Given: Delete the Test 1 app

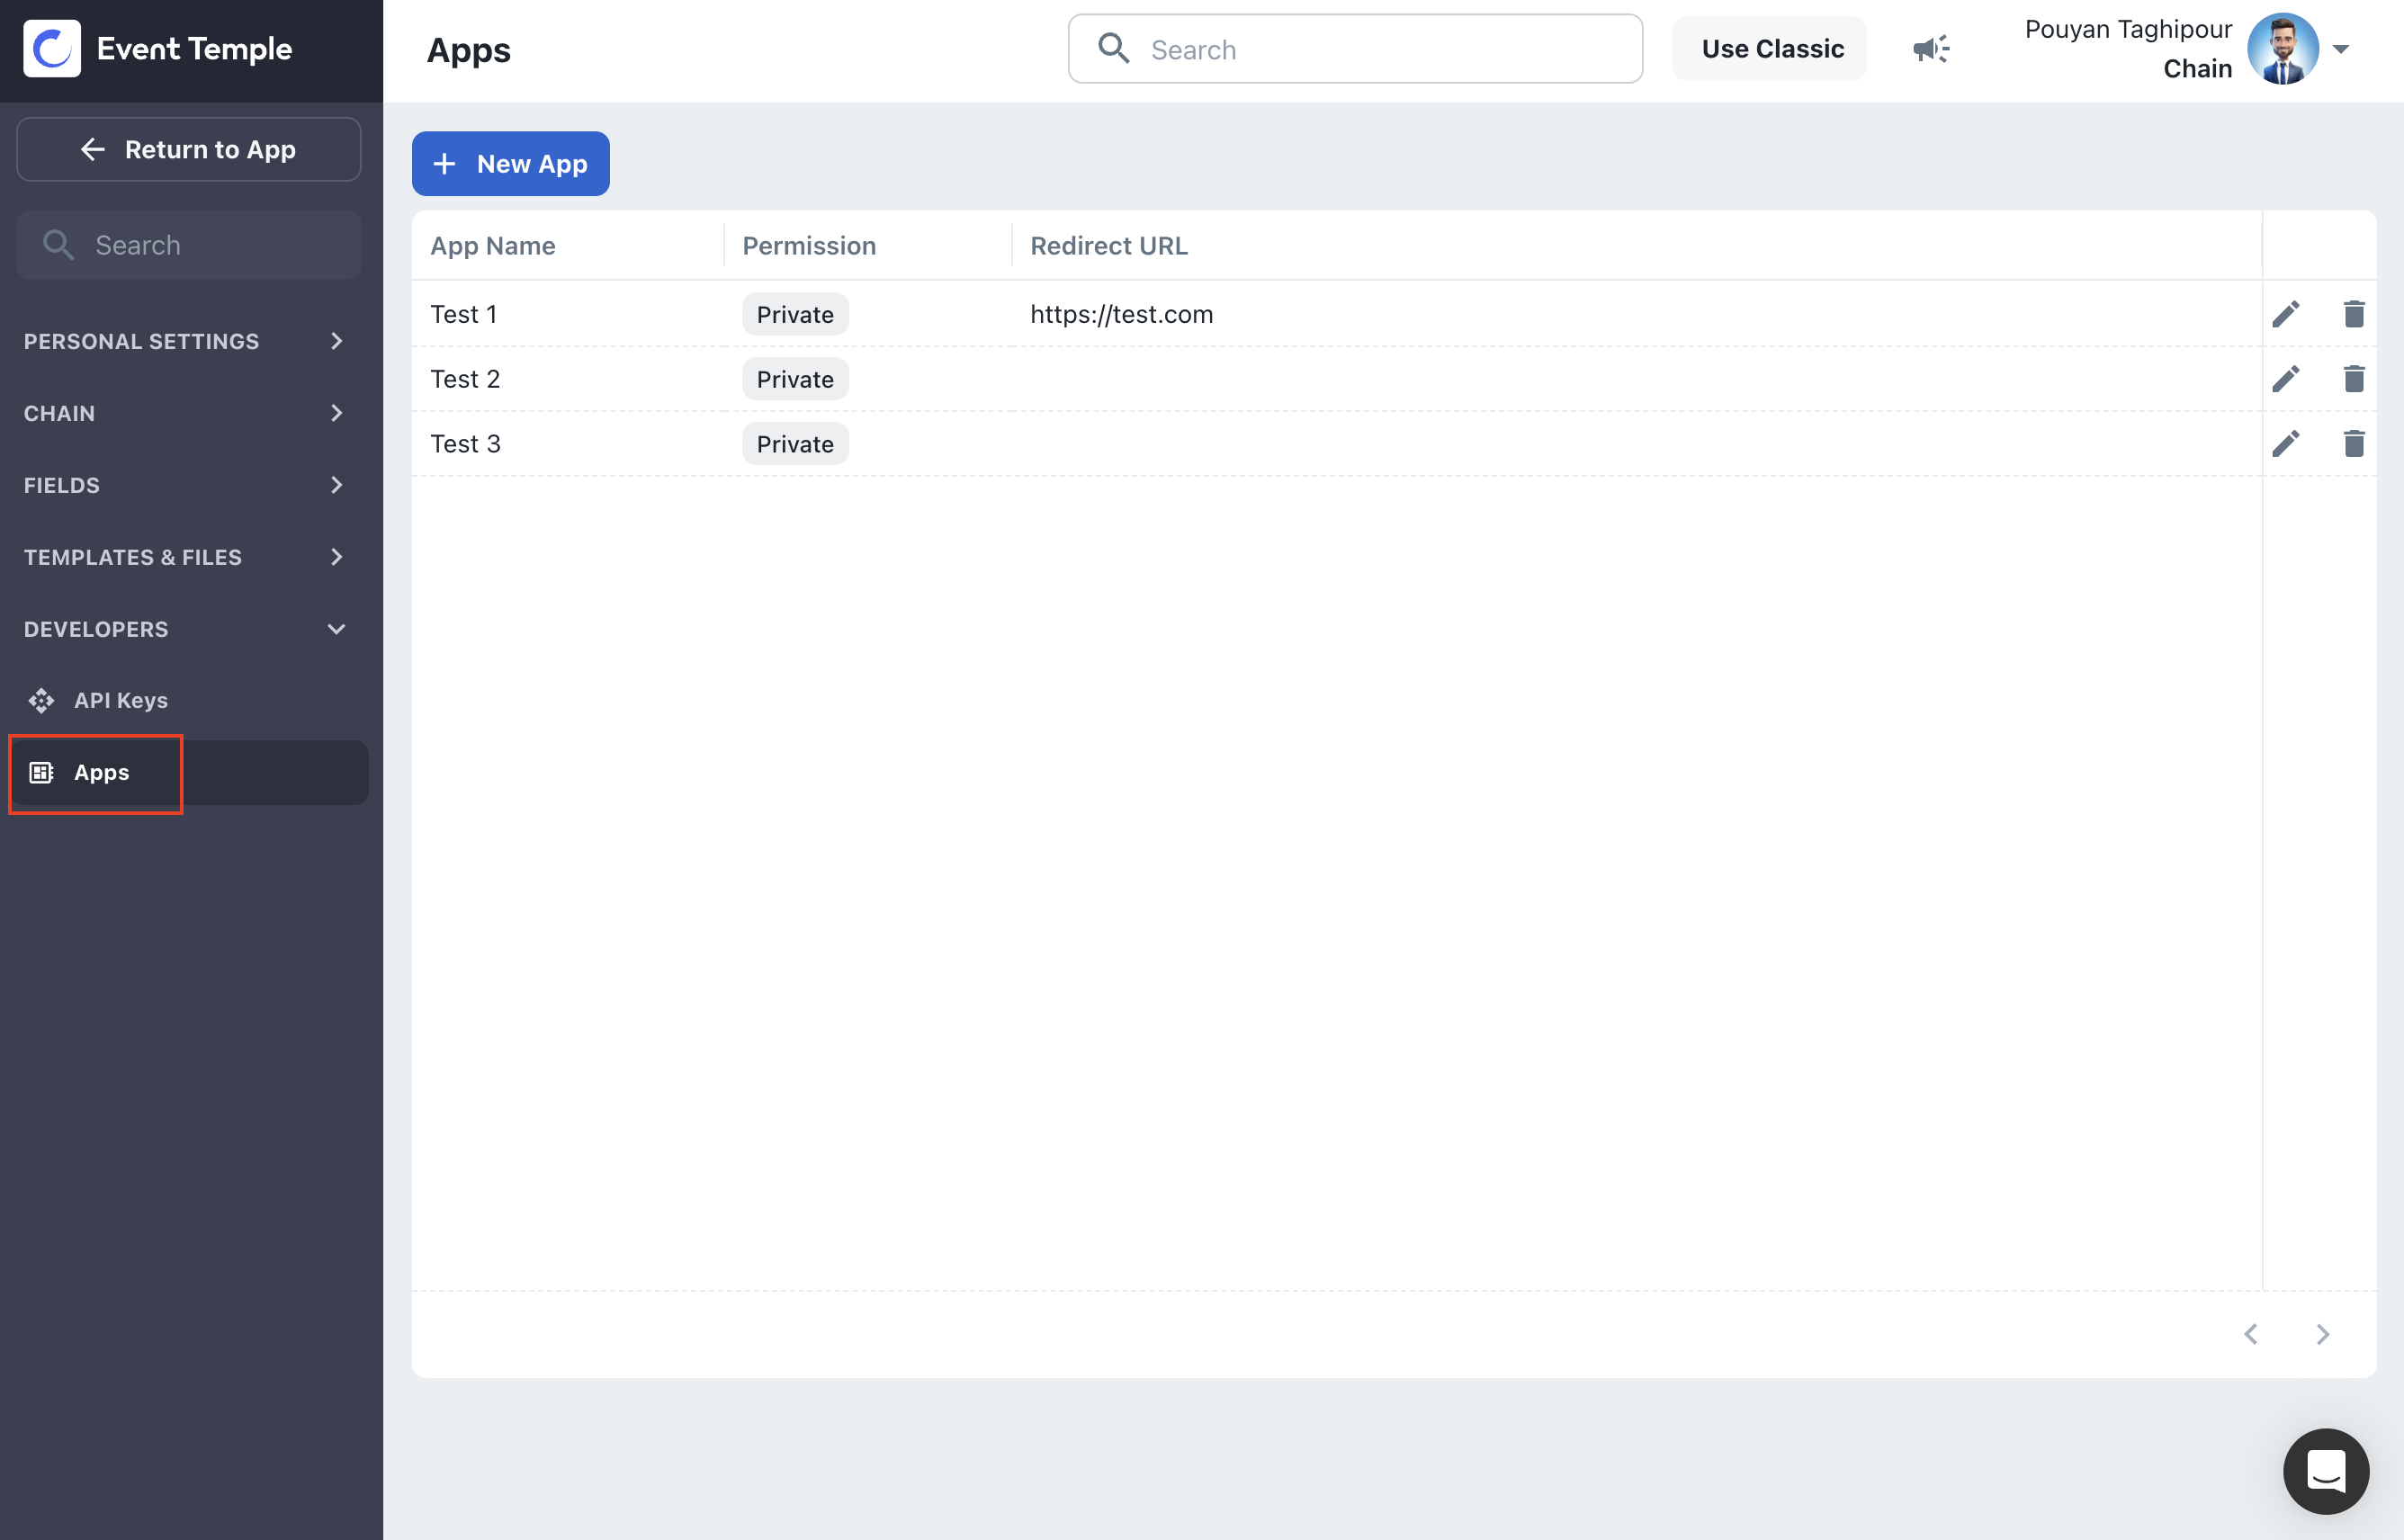Looking at the screenshot, I should [2353, 314].
